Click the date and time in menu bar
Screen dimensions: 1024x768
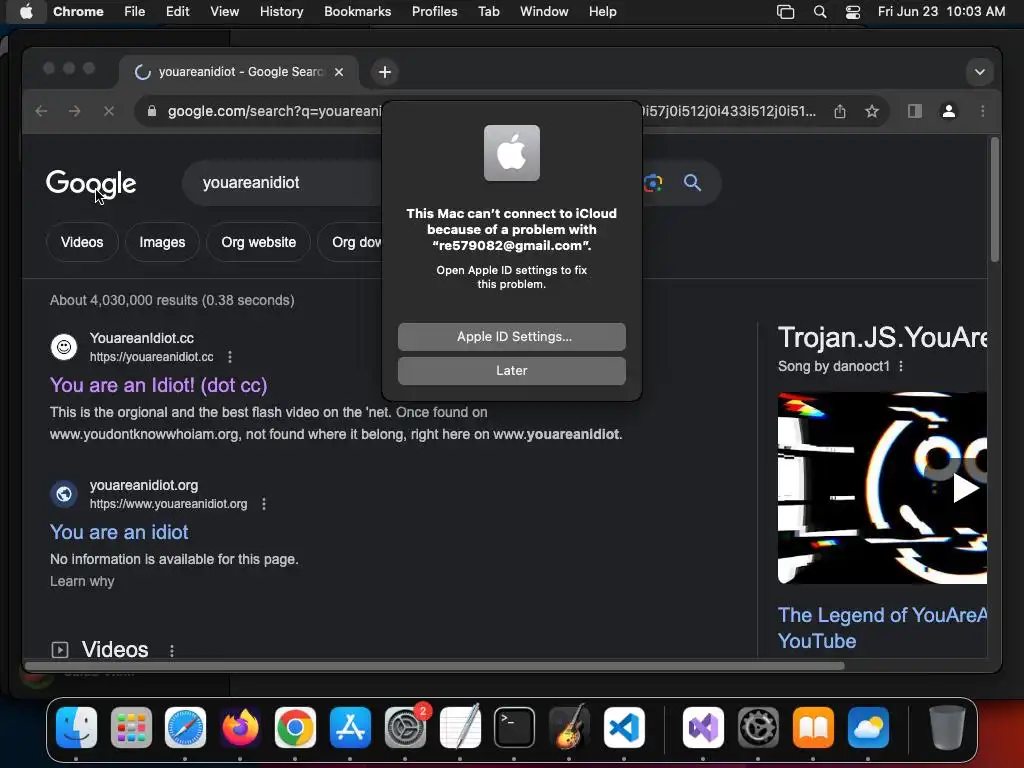941,12
